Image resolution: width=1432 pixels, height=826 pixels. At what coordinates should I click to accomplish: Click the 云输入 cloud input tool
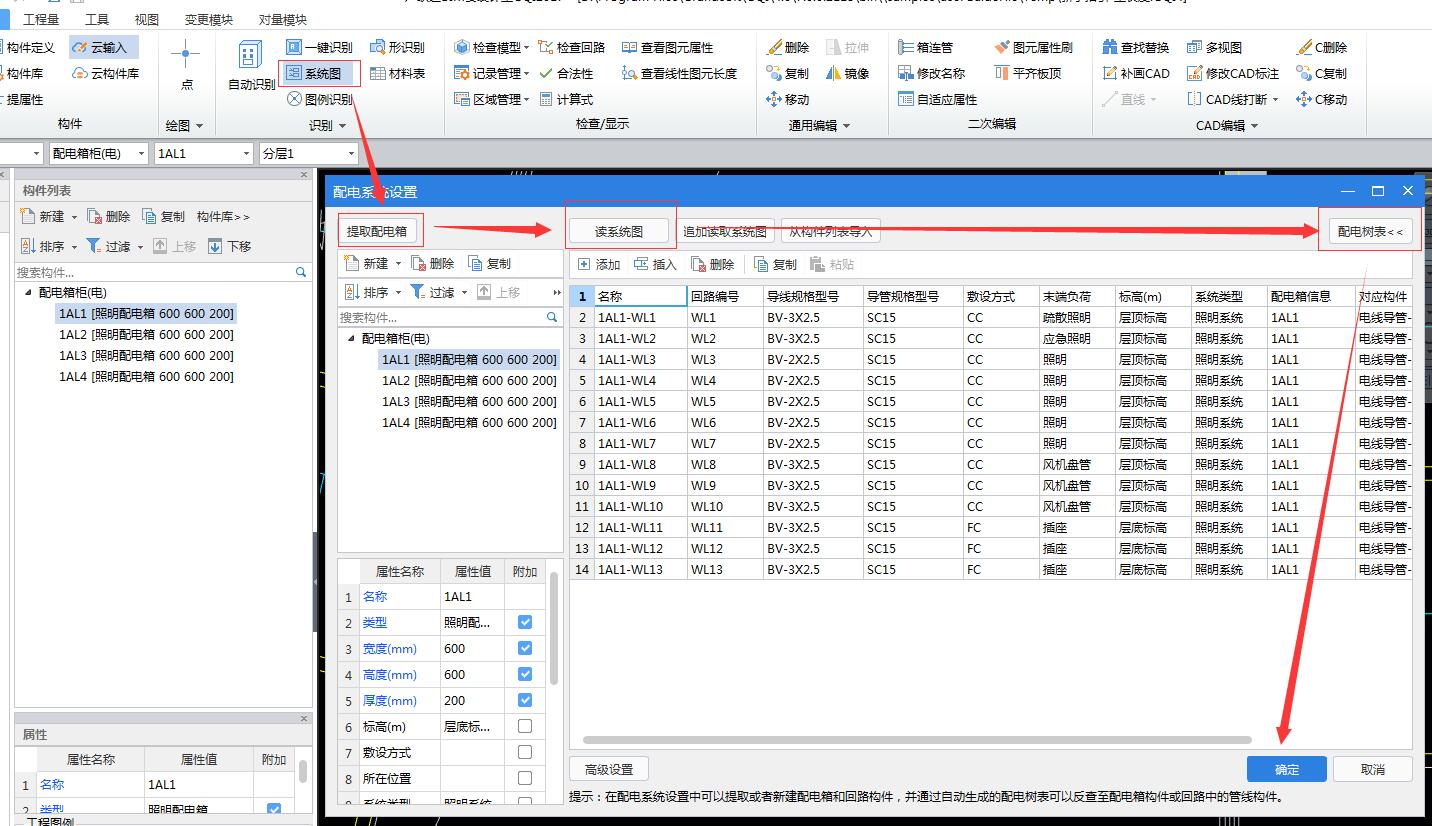104,47
